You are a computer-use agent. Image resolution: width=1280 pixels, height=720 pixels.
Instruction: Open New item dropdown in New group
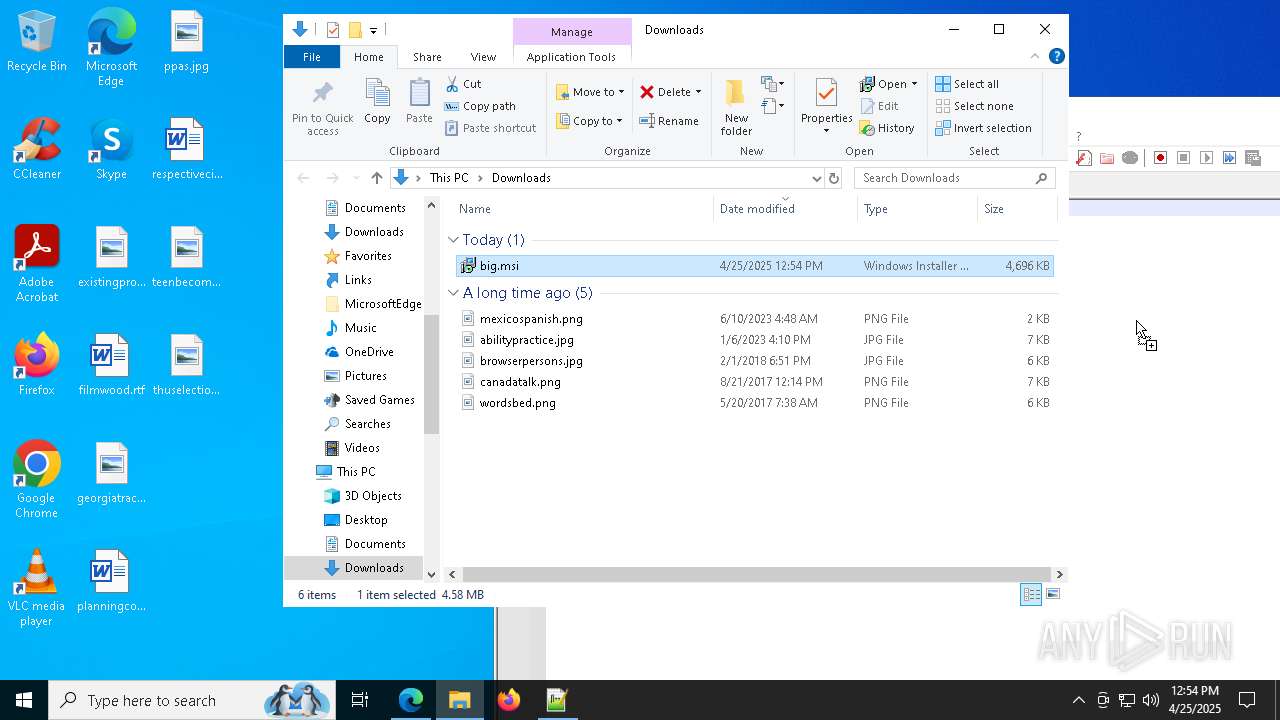[x=773, y=84]
